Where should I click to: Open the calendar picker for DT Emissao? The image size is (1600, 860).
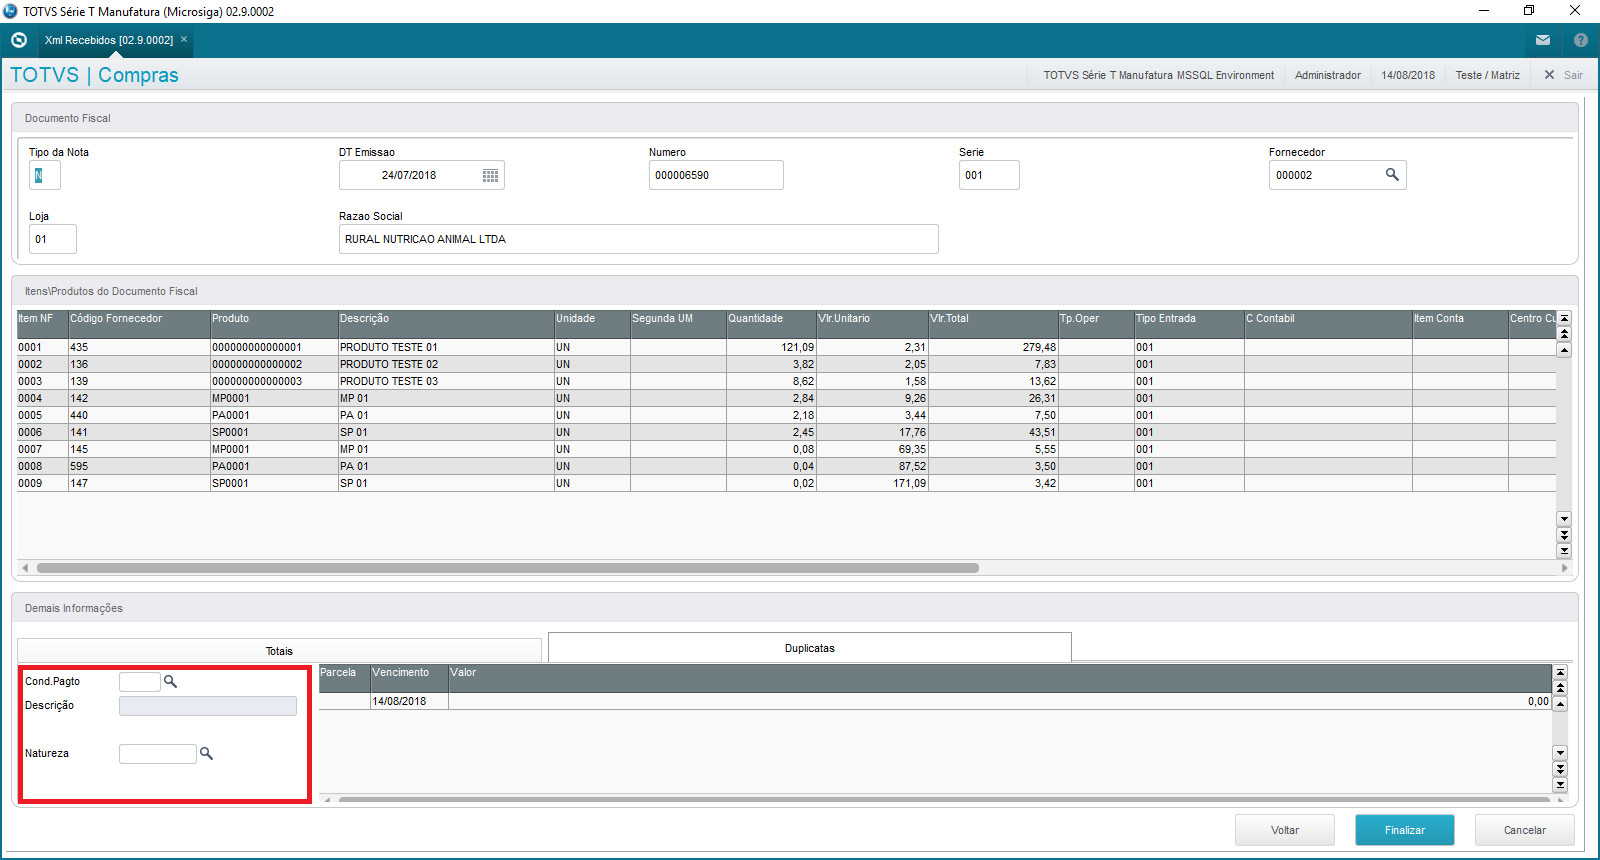click(490, 176)
